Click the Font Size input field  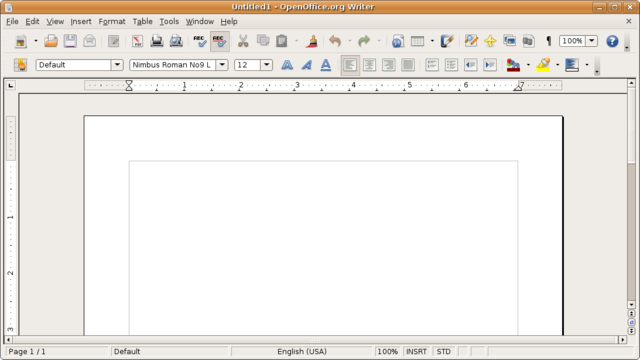(x=248, y=65)
